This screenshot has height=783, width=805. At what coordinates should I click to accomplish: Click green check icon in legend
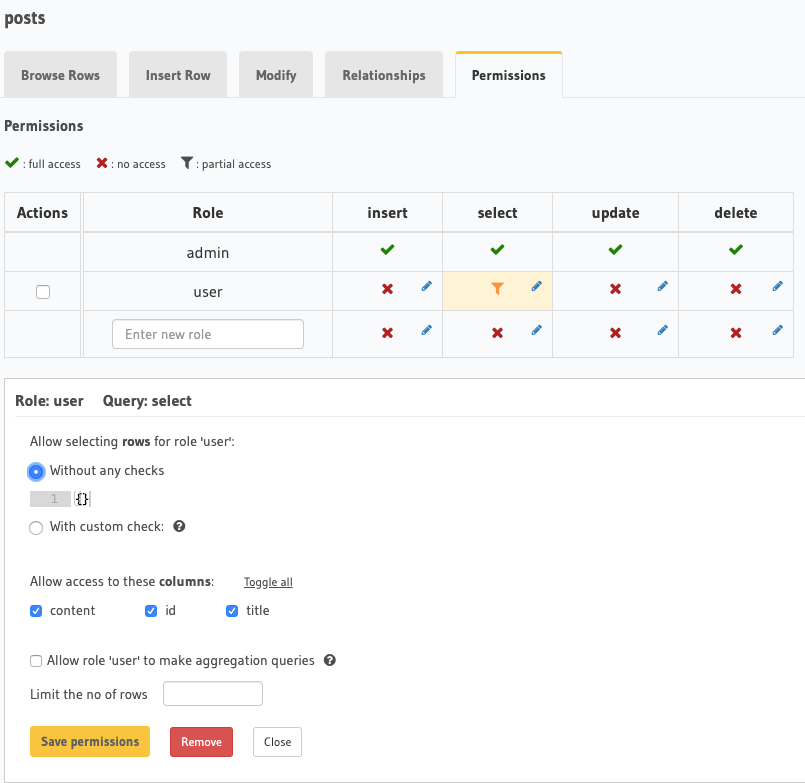click(x=12, y=163)
